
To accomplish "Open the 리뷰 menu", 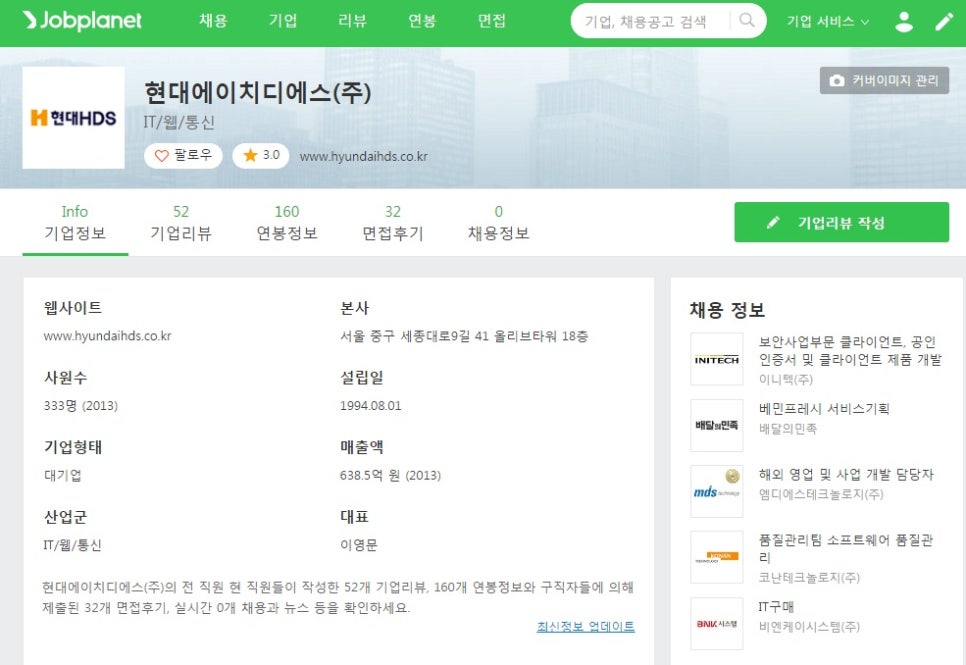I will coord(352,20).
